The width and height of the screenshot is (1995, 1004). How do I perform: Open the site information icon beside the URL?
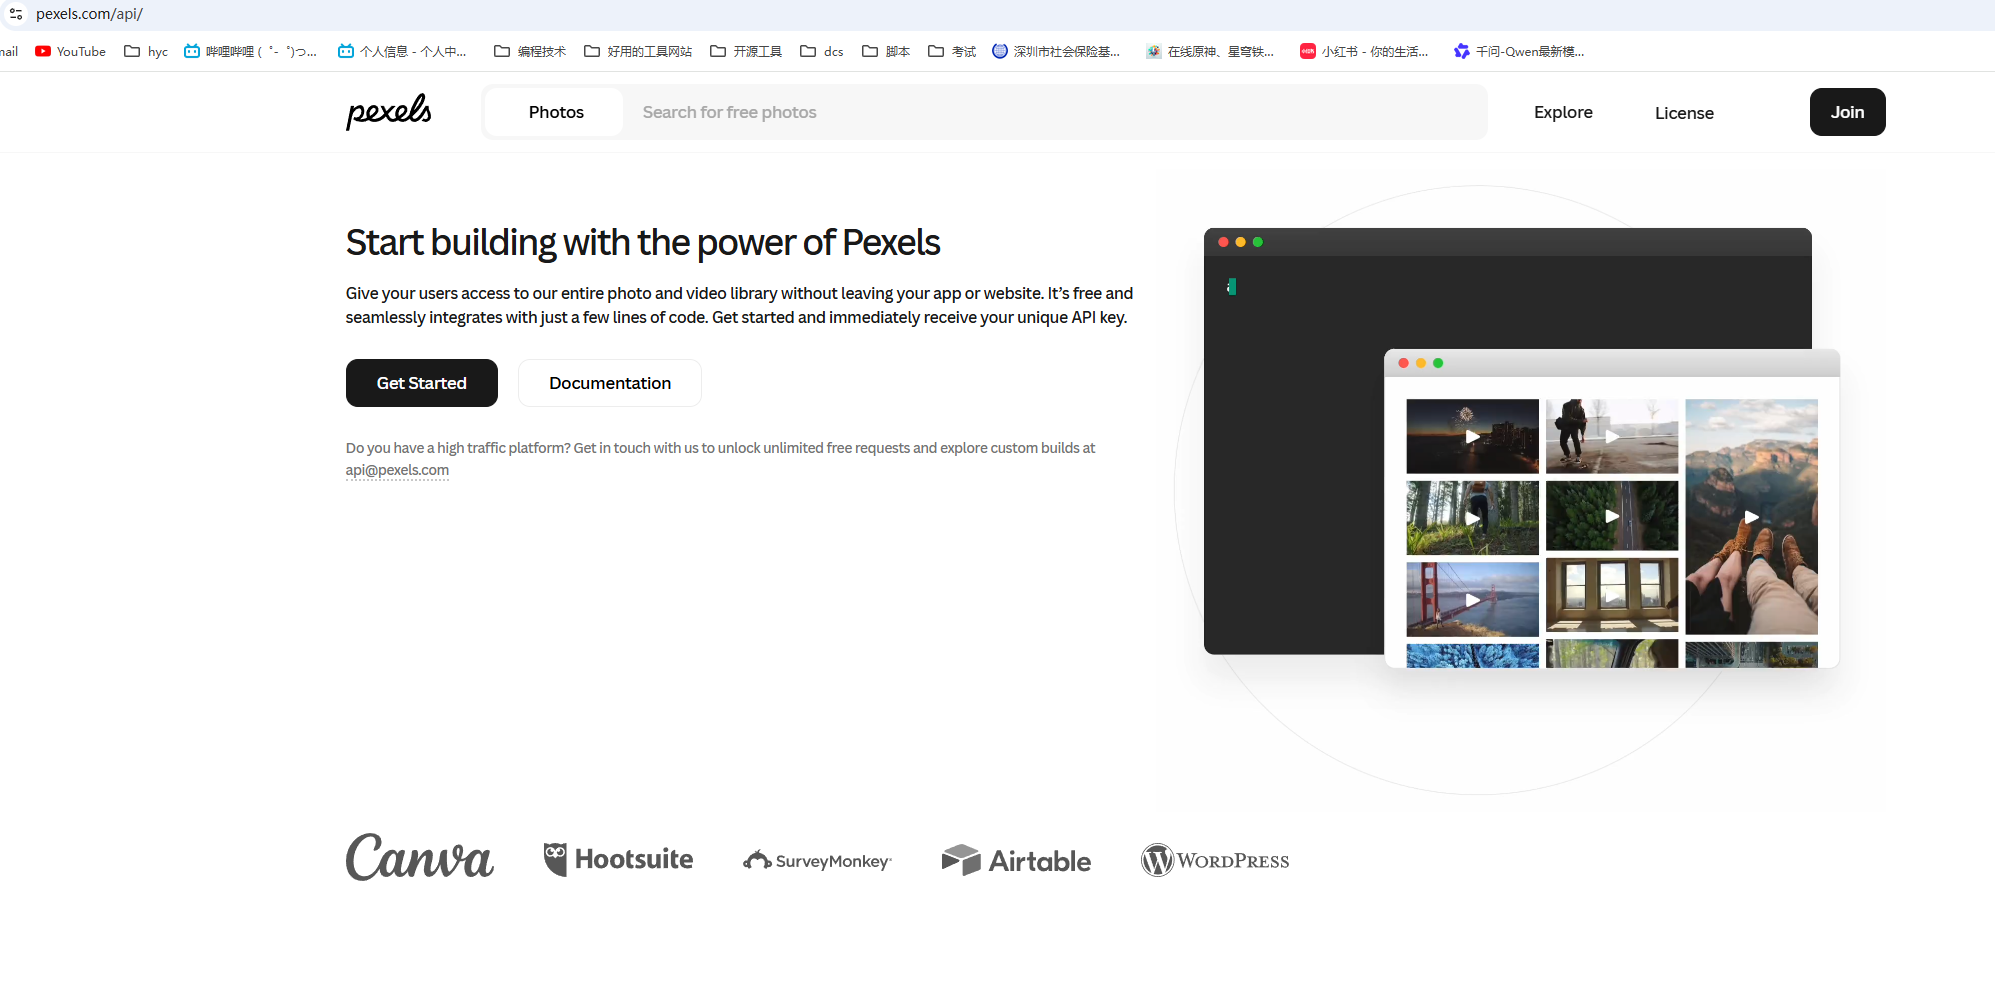[x=16, y=14]
